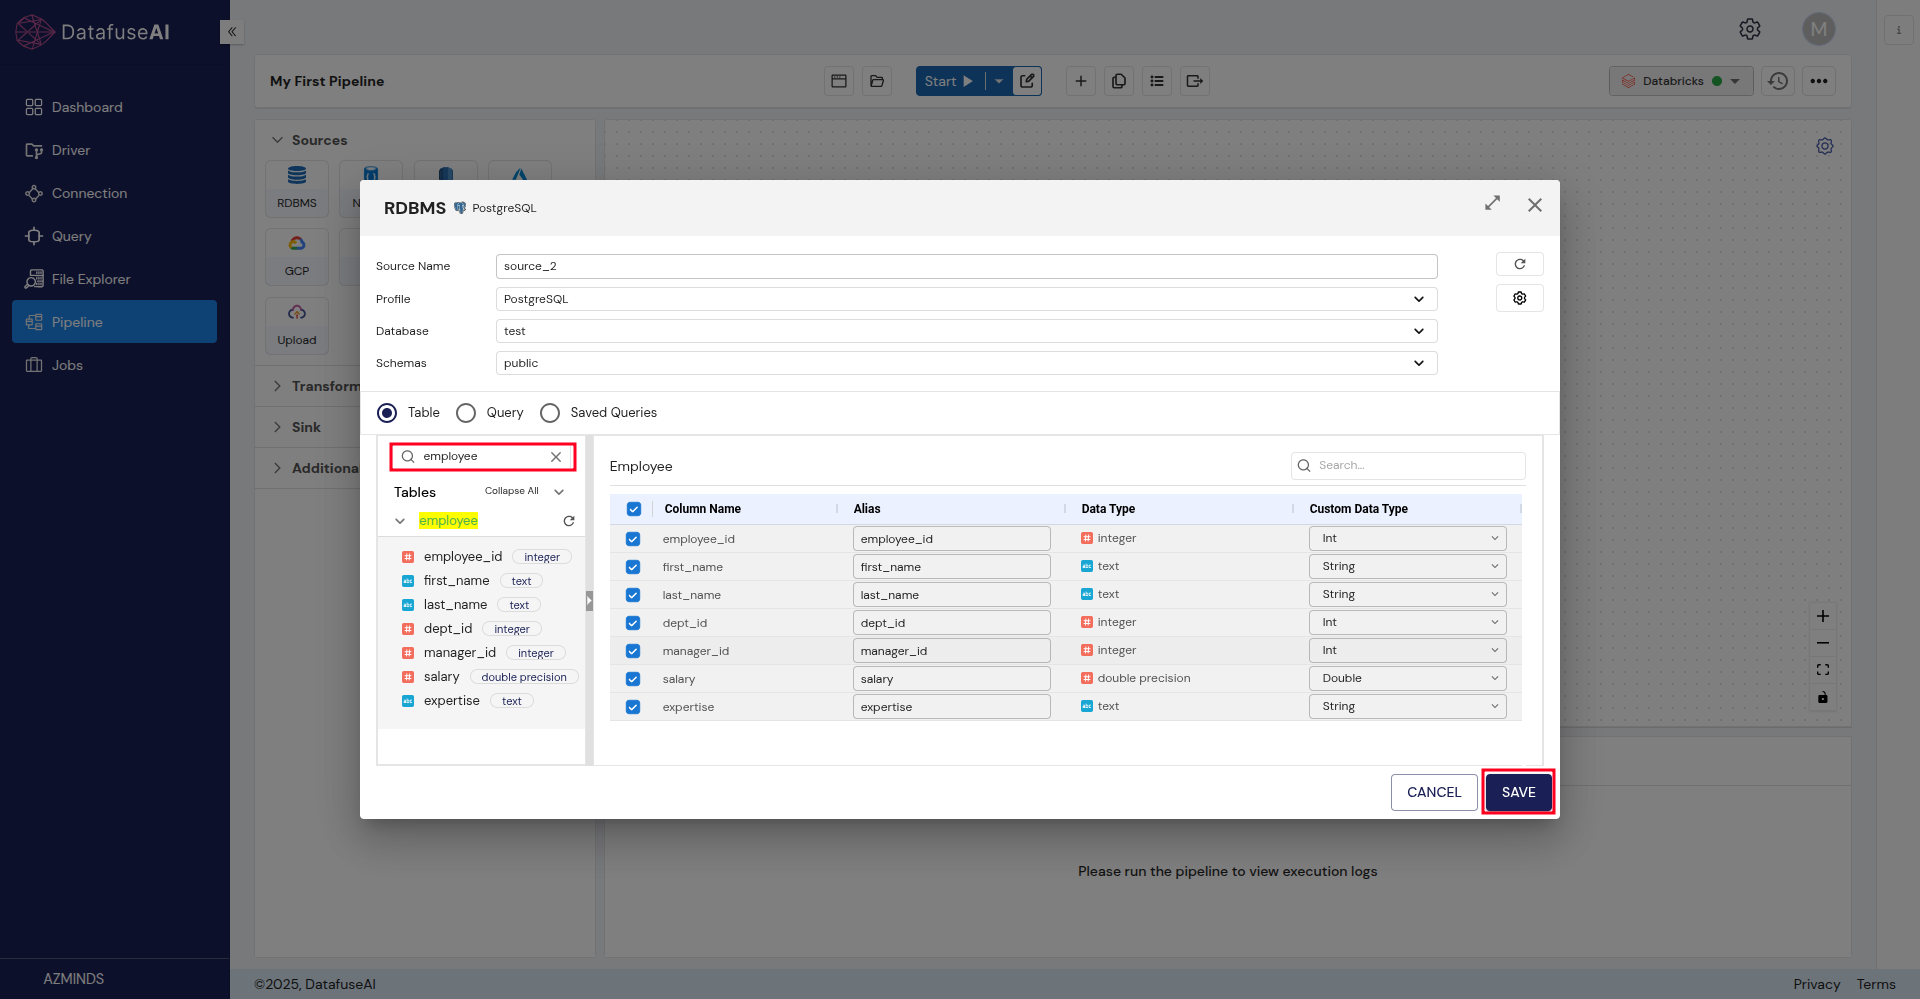
Task: Expand the RDBMS dialog to fullscreen
Action: click(1492, 203)
